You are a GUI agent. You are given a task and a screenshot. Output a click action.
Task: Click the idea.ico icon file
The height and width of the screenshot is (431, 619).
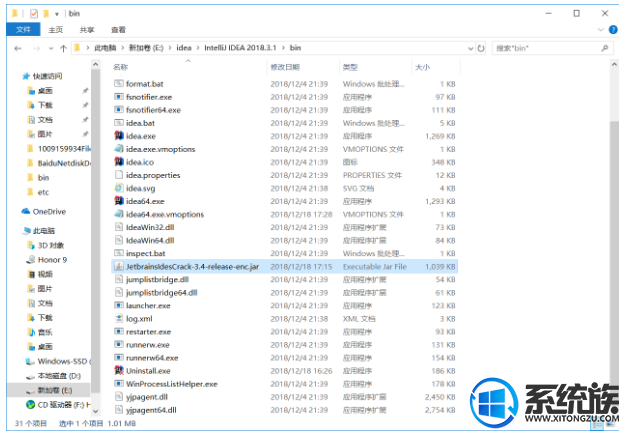119,162
